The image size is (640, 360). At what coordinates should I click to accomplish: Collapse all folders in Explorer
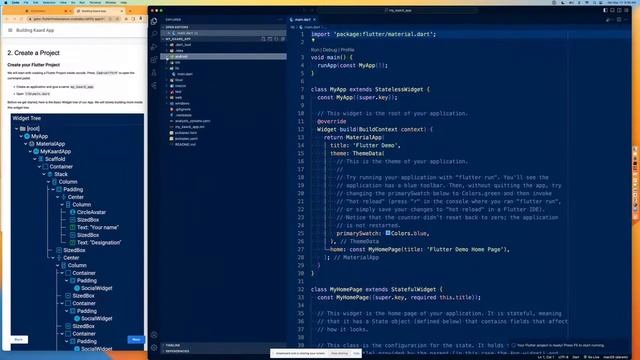click(283, 39)
